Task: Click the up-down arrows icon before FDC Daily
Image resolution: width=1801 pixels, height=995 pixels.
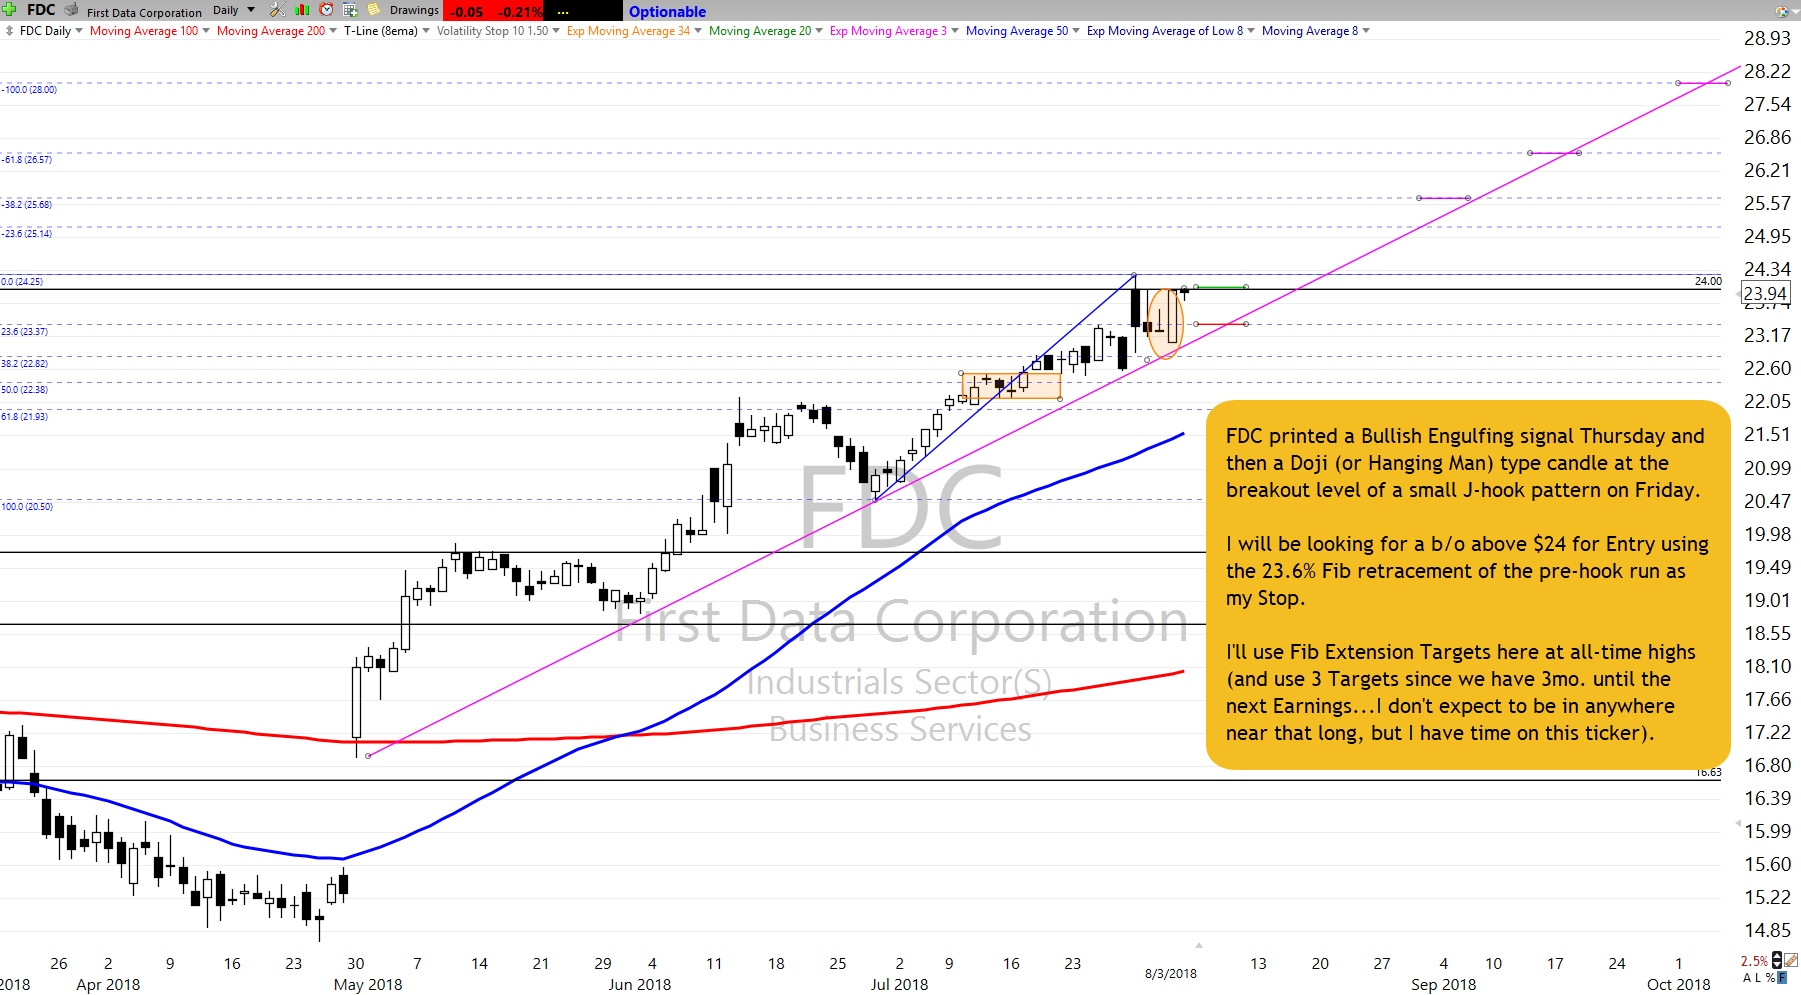Action: tap(9, 31)
